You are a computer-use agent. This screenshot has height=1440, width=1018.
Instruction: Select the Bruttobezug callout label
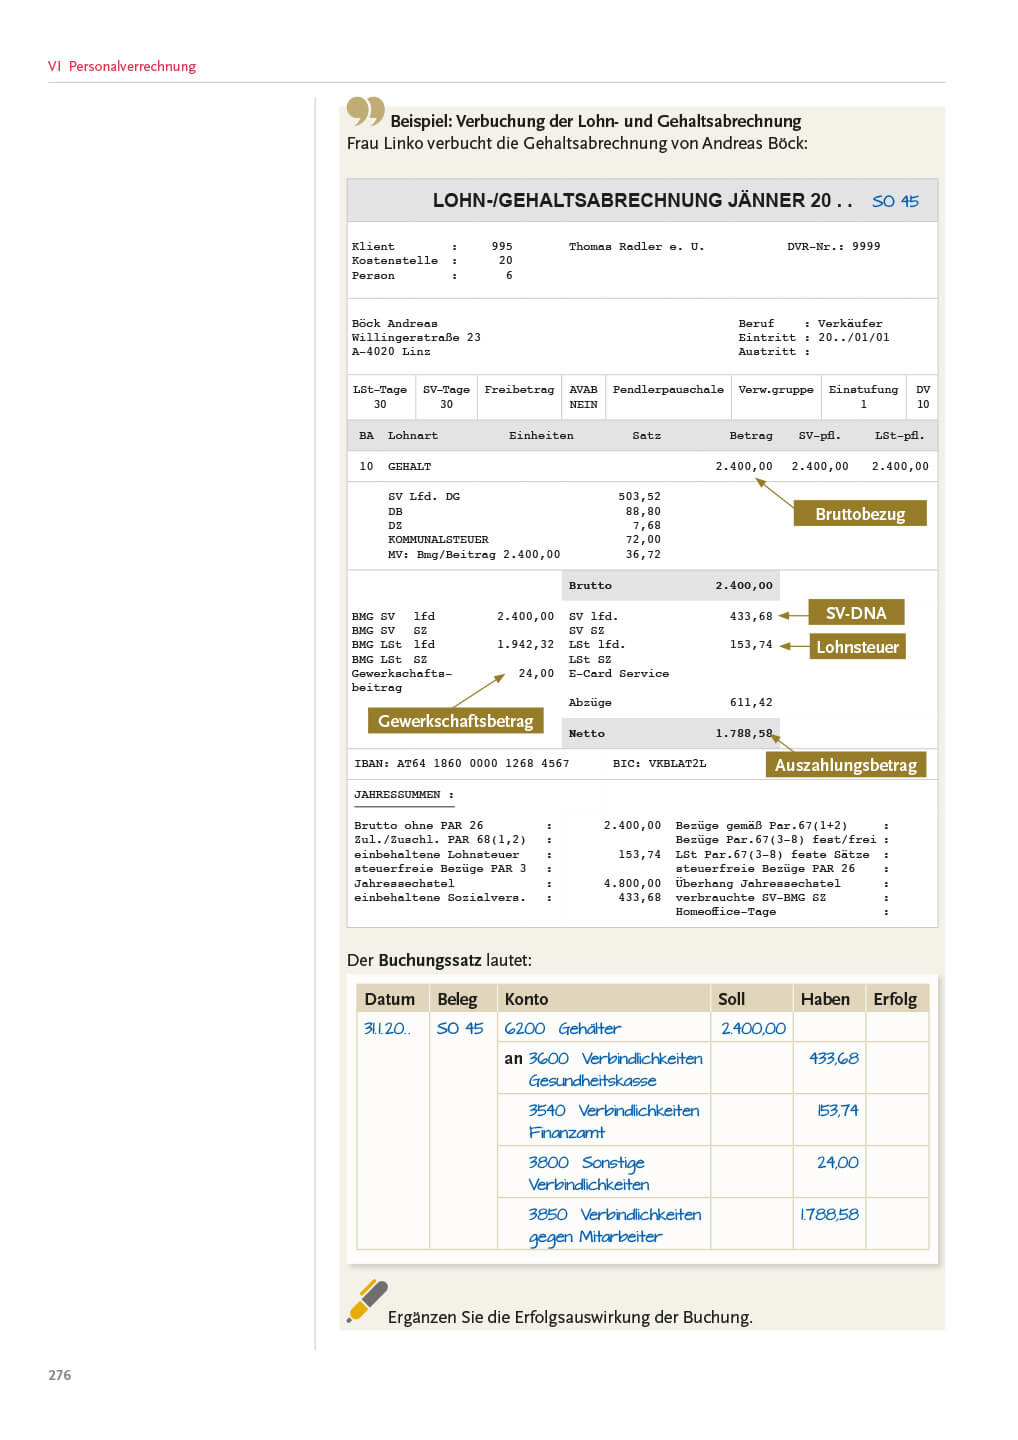859,514
